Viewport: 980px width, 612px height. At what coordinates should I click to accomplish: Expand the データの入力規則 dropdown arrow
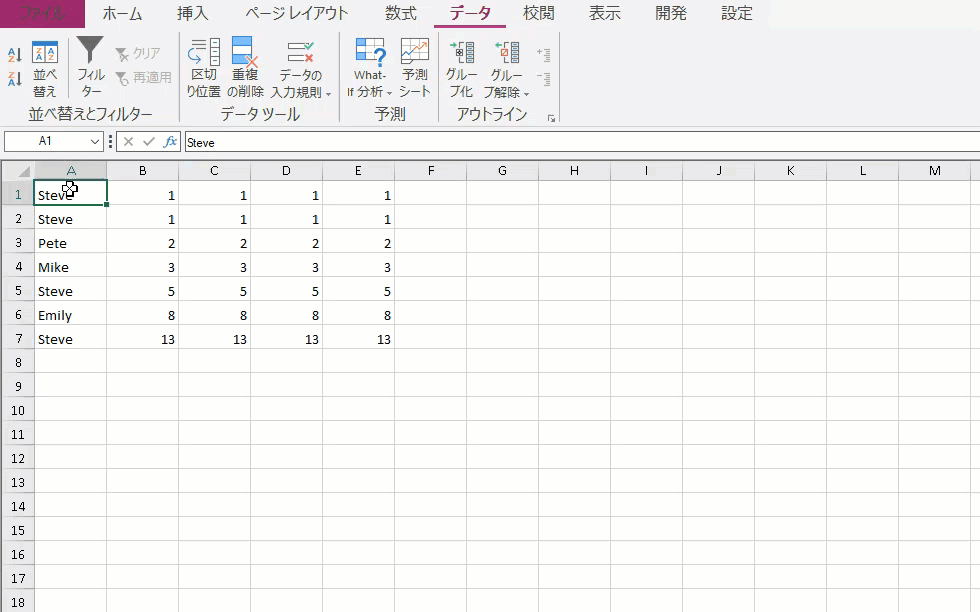[328, 93]
